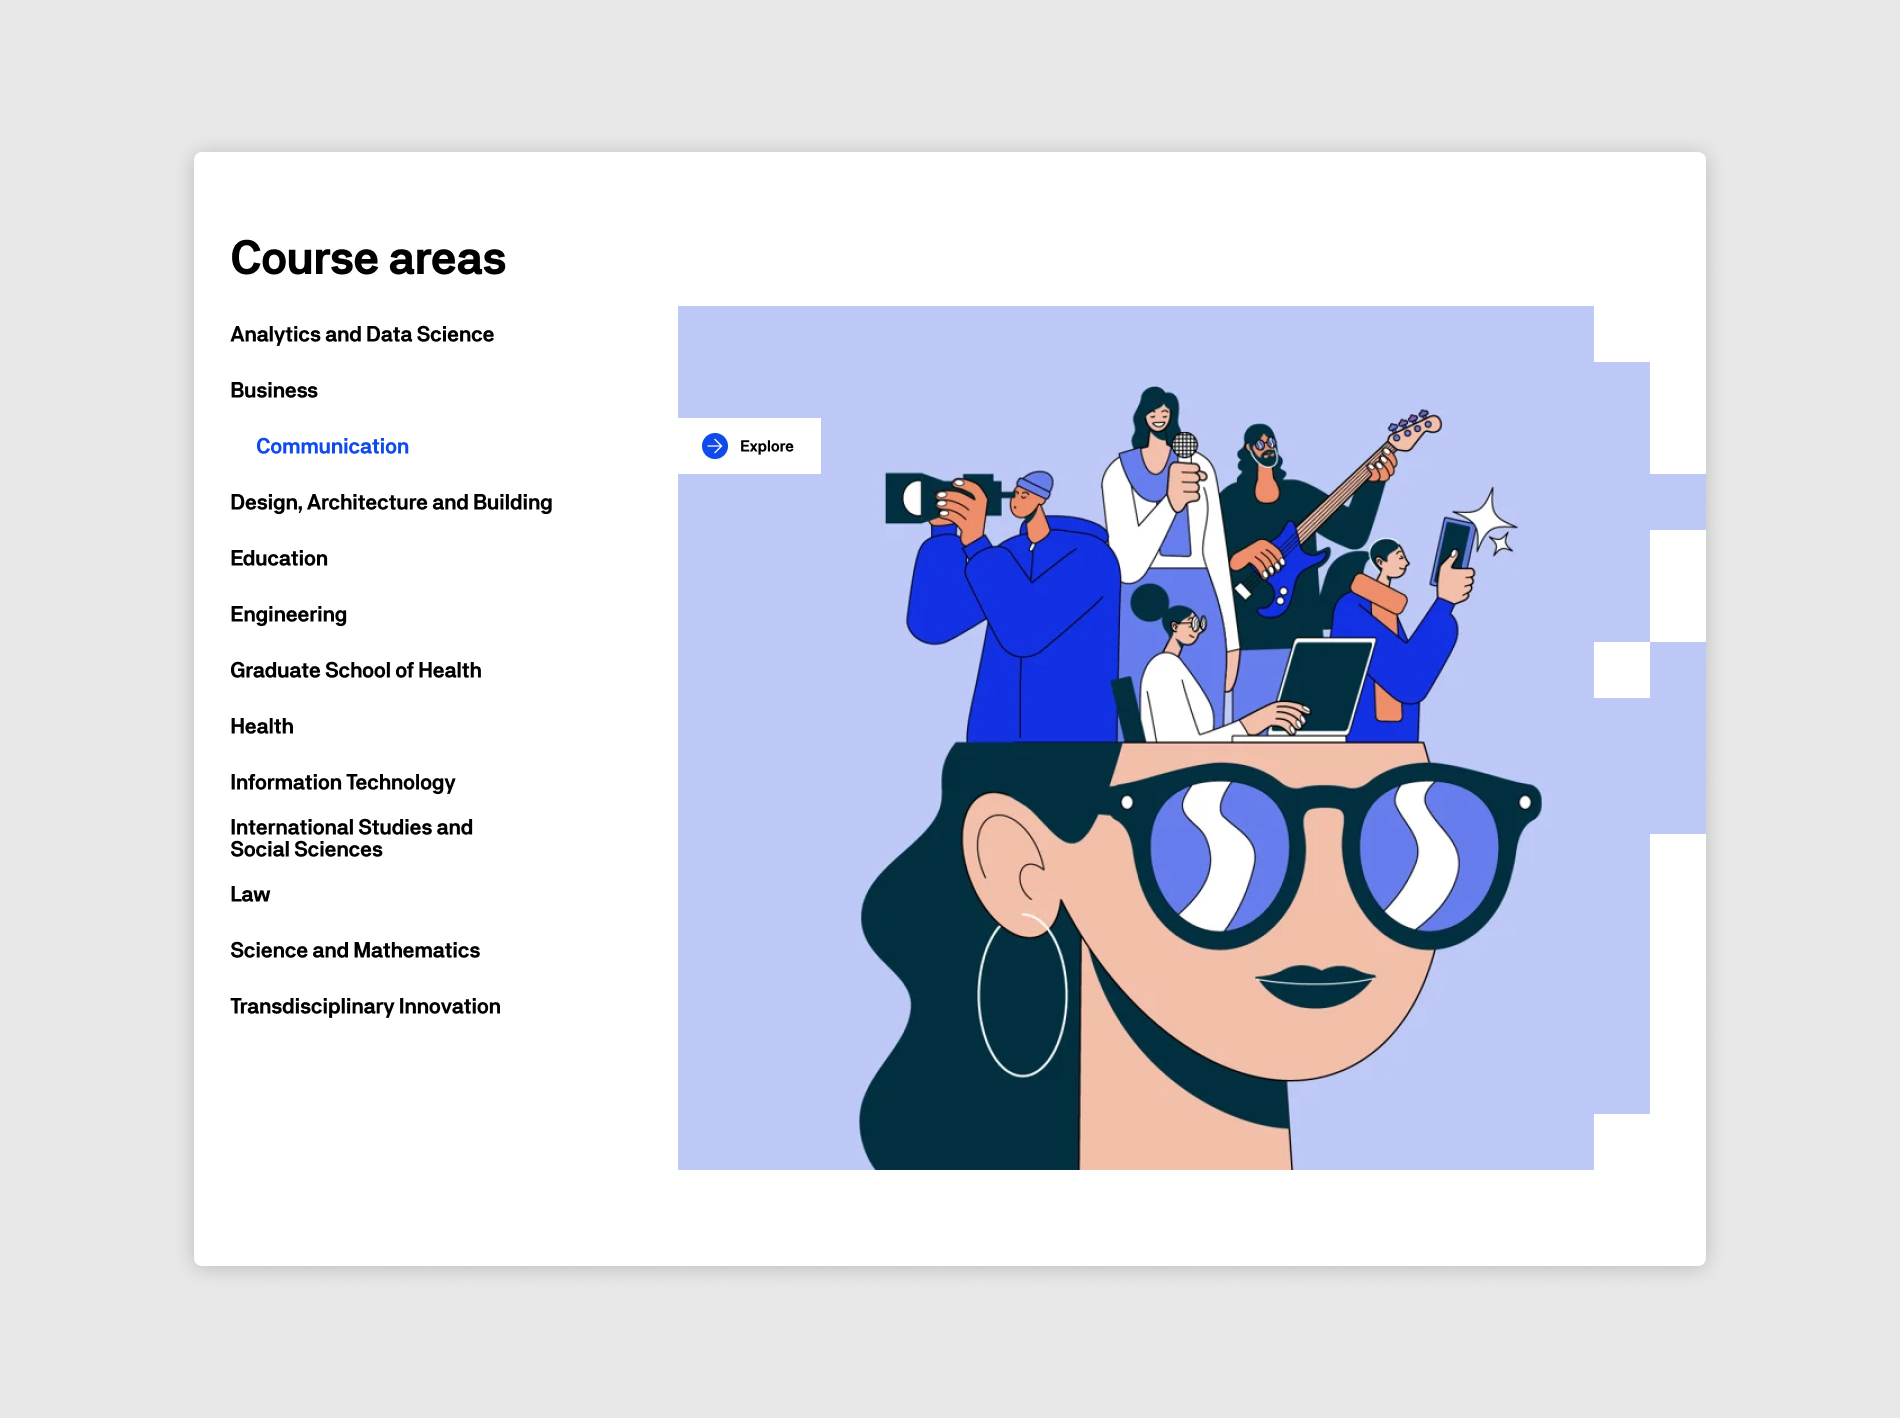Click International Studies and Social Sciences

pyautogui.click(x=351, y=838)
